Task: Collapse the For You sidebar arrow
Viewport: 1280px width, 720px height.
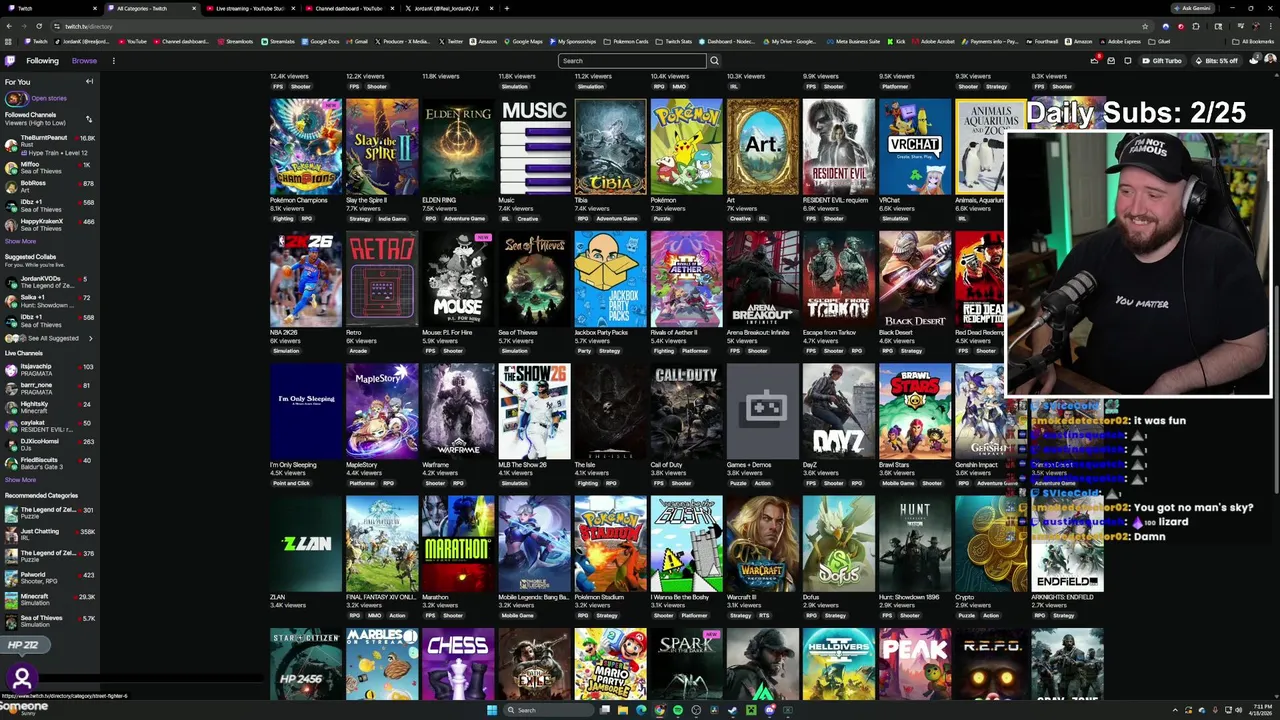Action: click(89, 81)
